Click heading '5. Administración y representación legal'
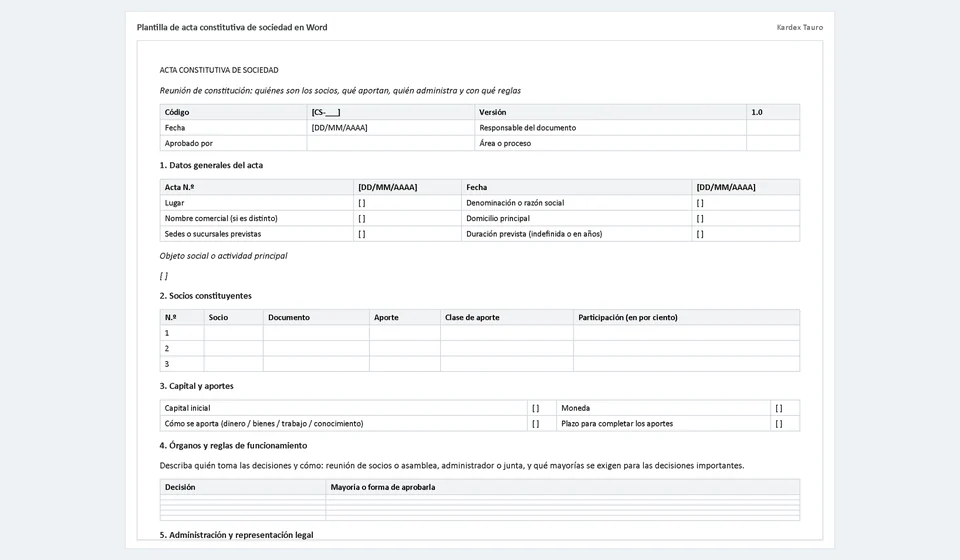The width and height of the screenshot is (960, 560). 236,535
